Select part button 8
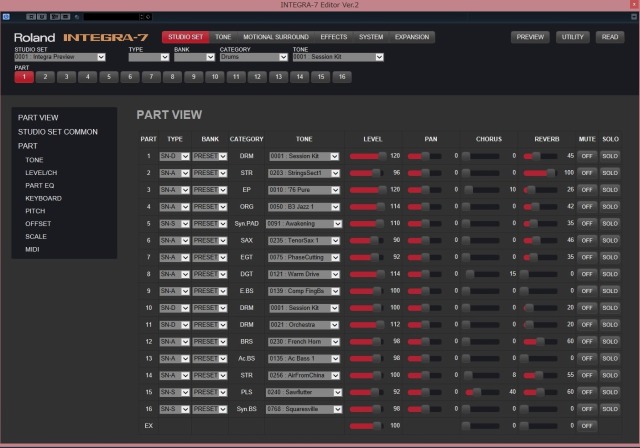Screen dimensions: 640x448 [x=172, y=77]
